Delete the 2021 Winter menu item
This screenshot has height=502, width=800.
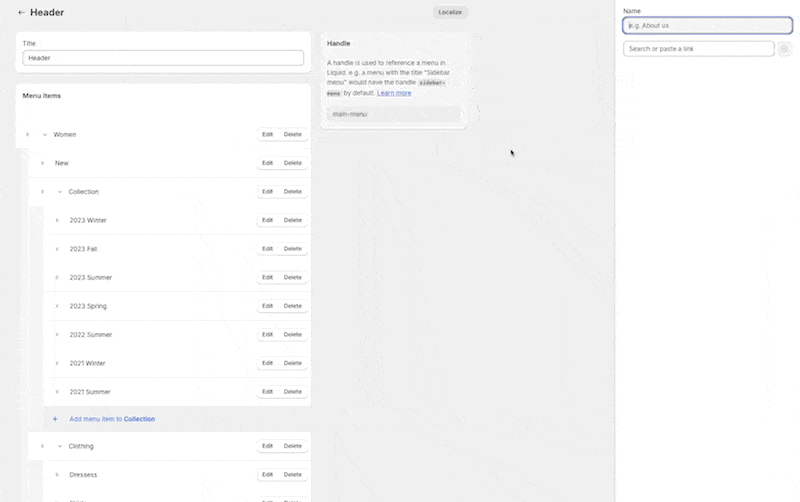pos(292,363)
